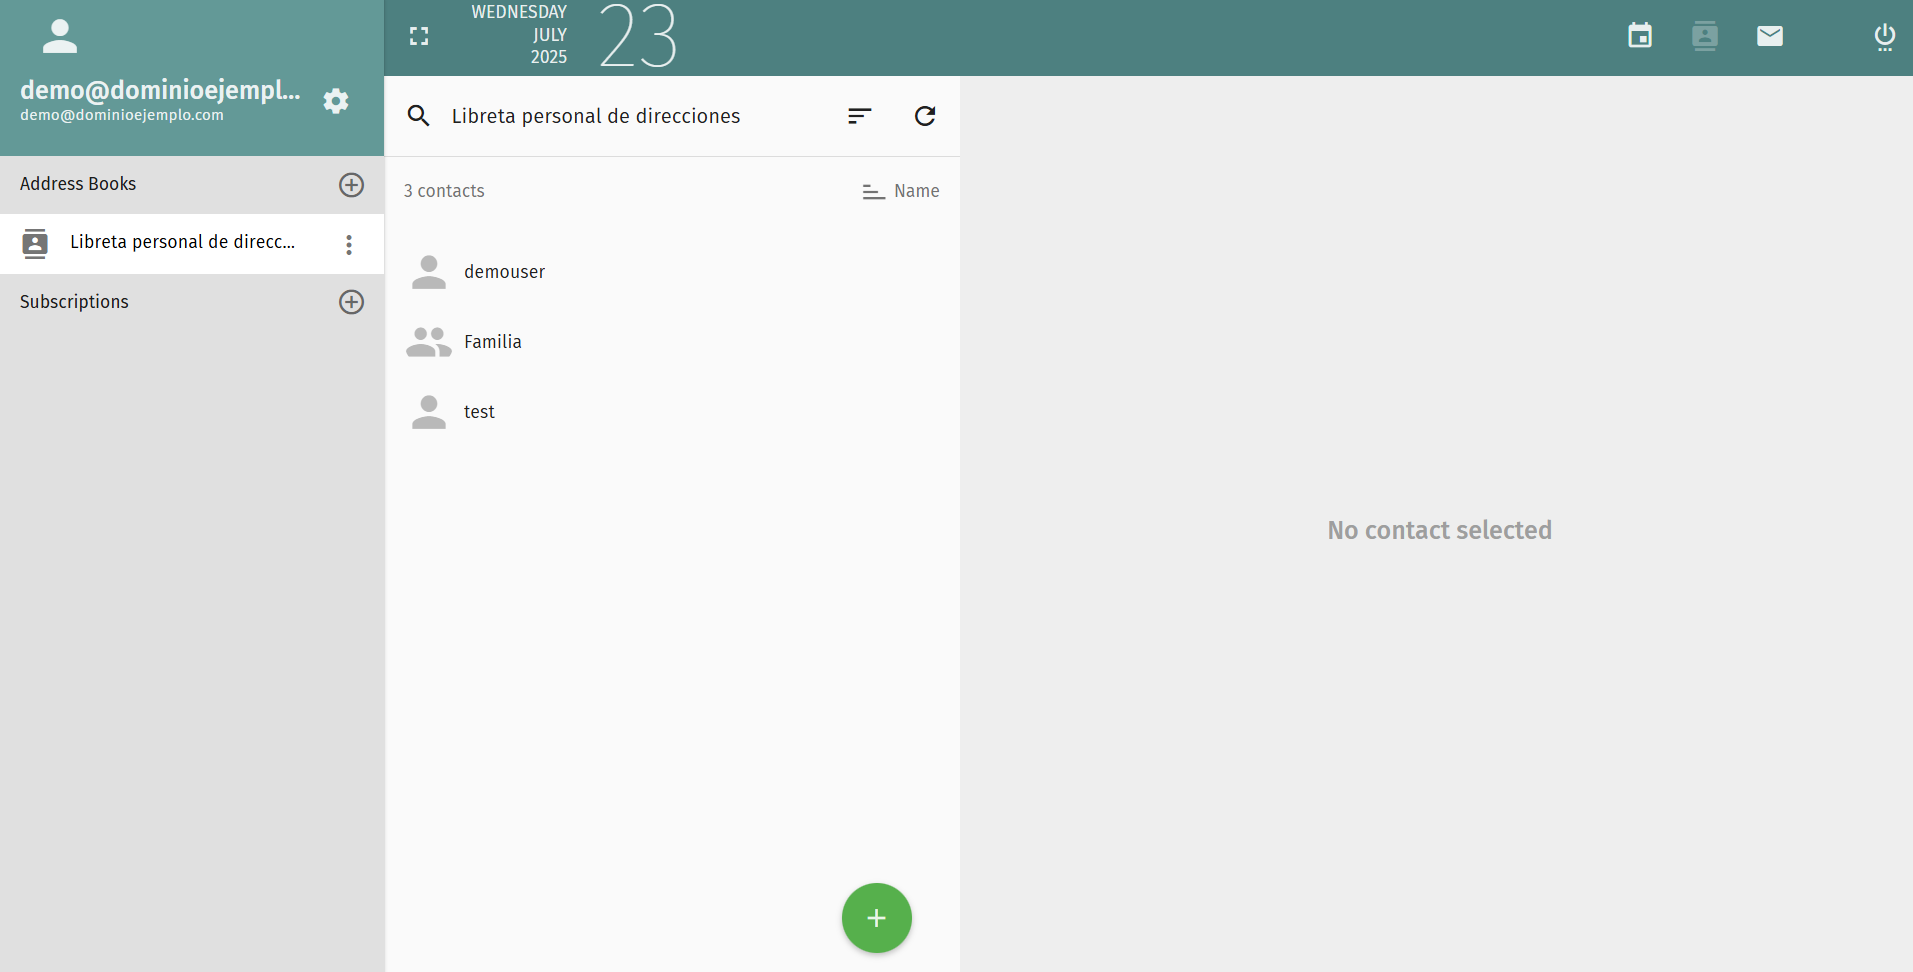Open the demouser contact
1913x972 pixels.
pyautogui.click(x=672, y=272)
